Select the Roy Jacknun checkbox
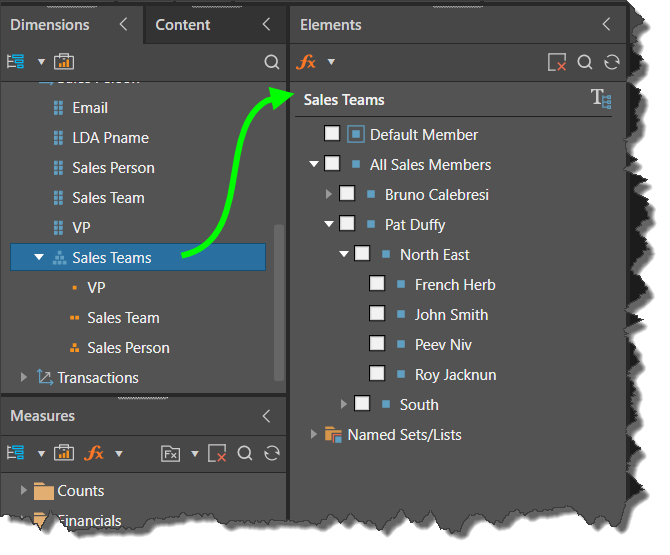The width and height of the screenshot is (670, 555). coord(377,374)
